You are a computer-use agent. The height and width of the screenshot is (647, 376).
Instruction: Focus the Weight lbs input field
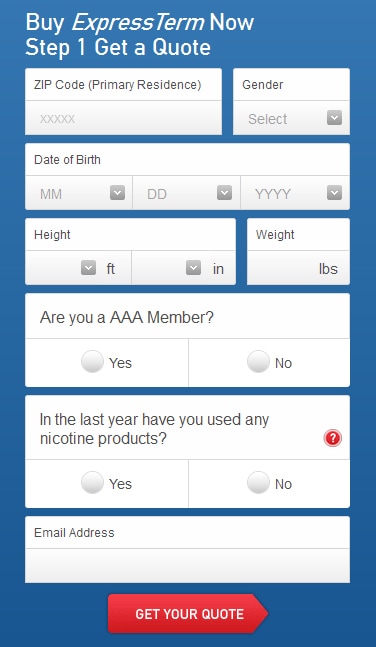click(x=298, y=268)
